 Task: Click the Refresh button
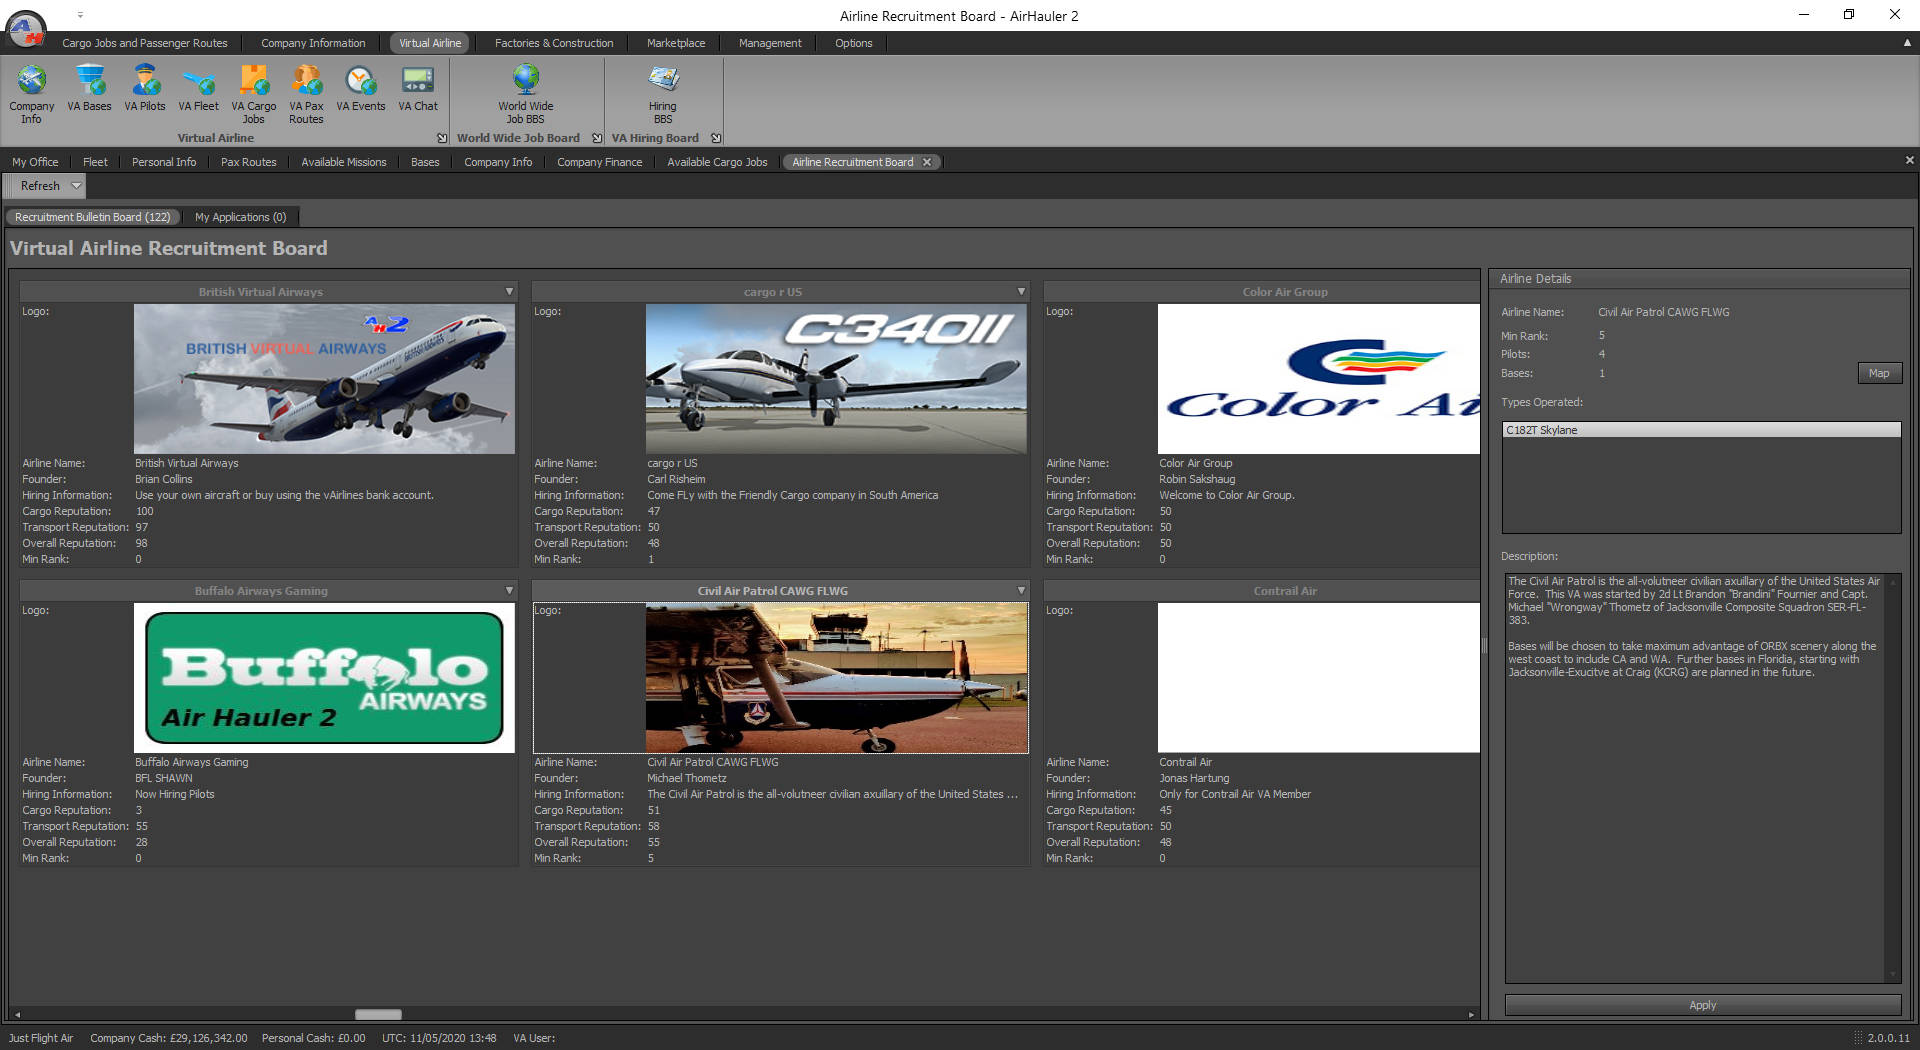tap(40, 186)
